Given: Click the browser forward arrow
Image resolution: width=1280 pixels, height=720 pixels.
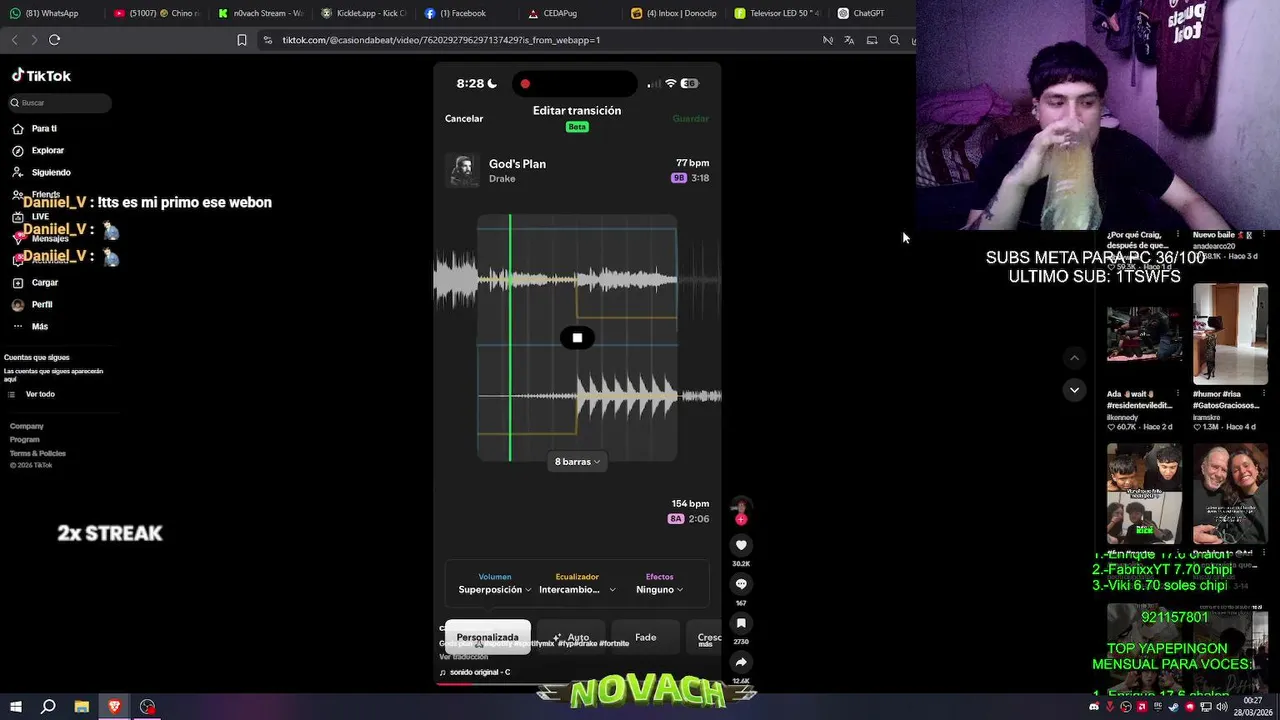Looking at the screenshot, I should pos(34,40).
